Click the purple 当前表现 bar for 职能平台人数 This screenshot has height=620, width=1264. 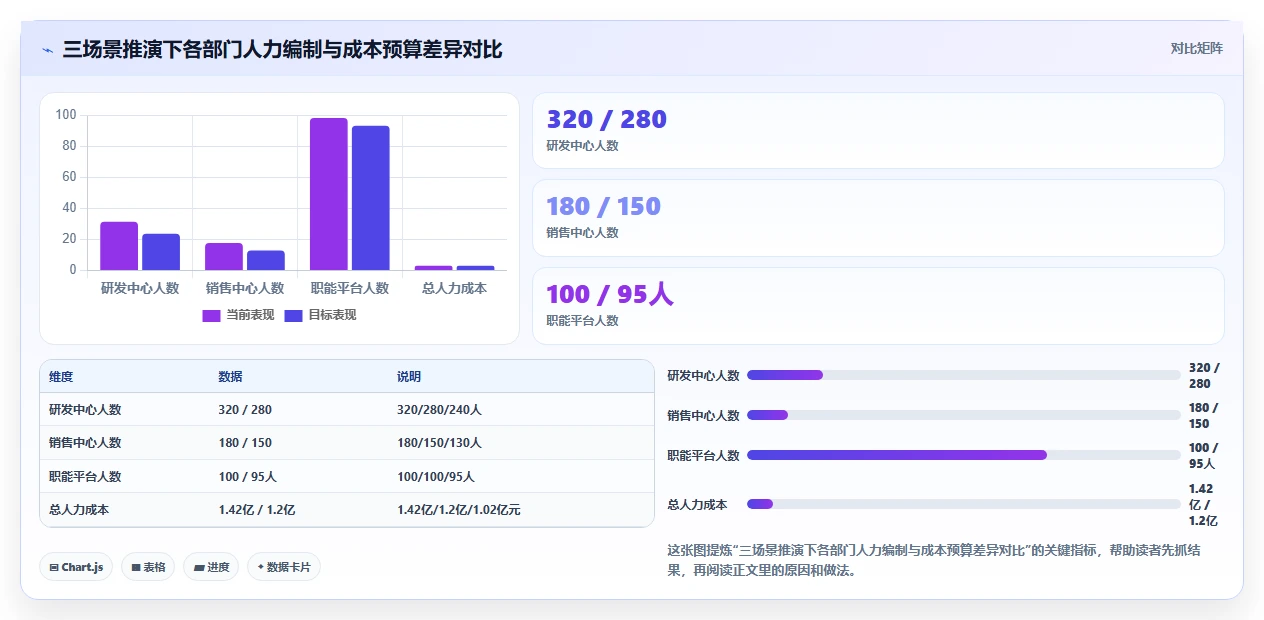(329, 194)
